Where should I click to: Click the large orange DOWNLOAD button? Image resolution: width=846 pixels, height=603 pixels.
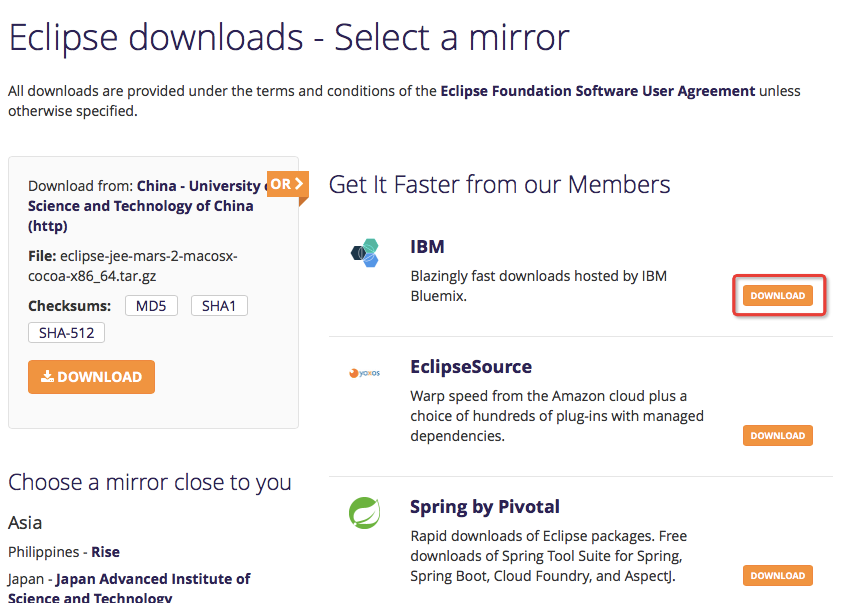pyautogui.click(x=91, y=377)
